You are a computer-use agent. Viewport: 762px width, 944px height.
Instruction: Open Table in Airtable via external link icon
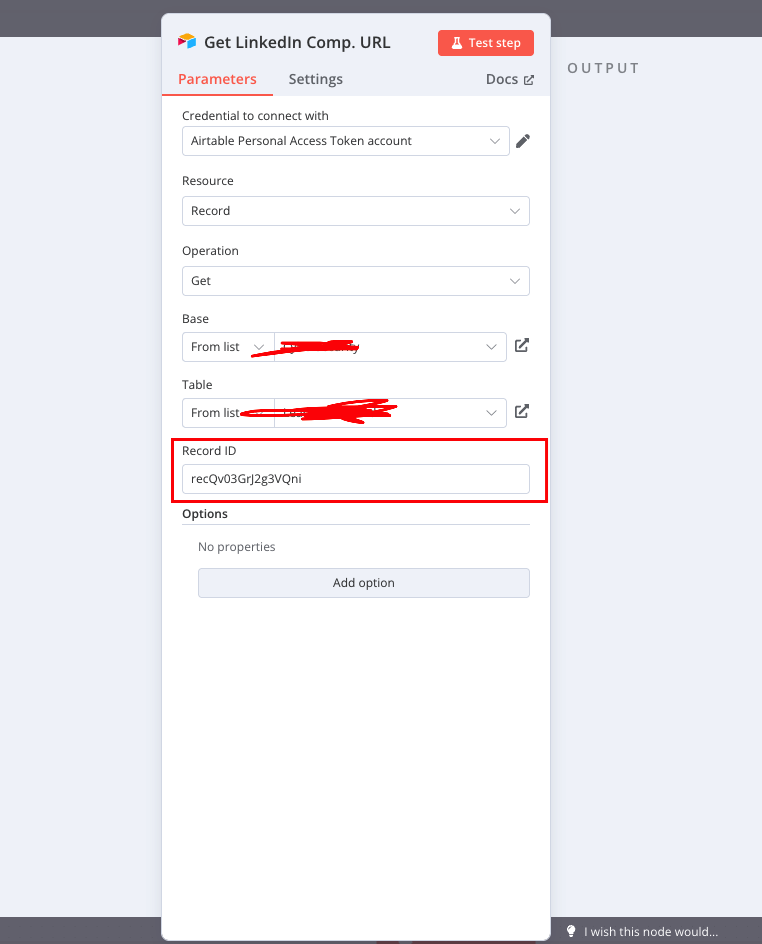[x=522, y=411]
